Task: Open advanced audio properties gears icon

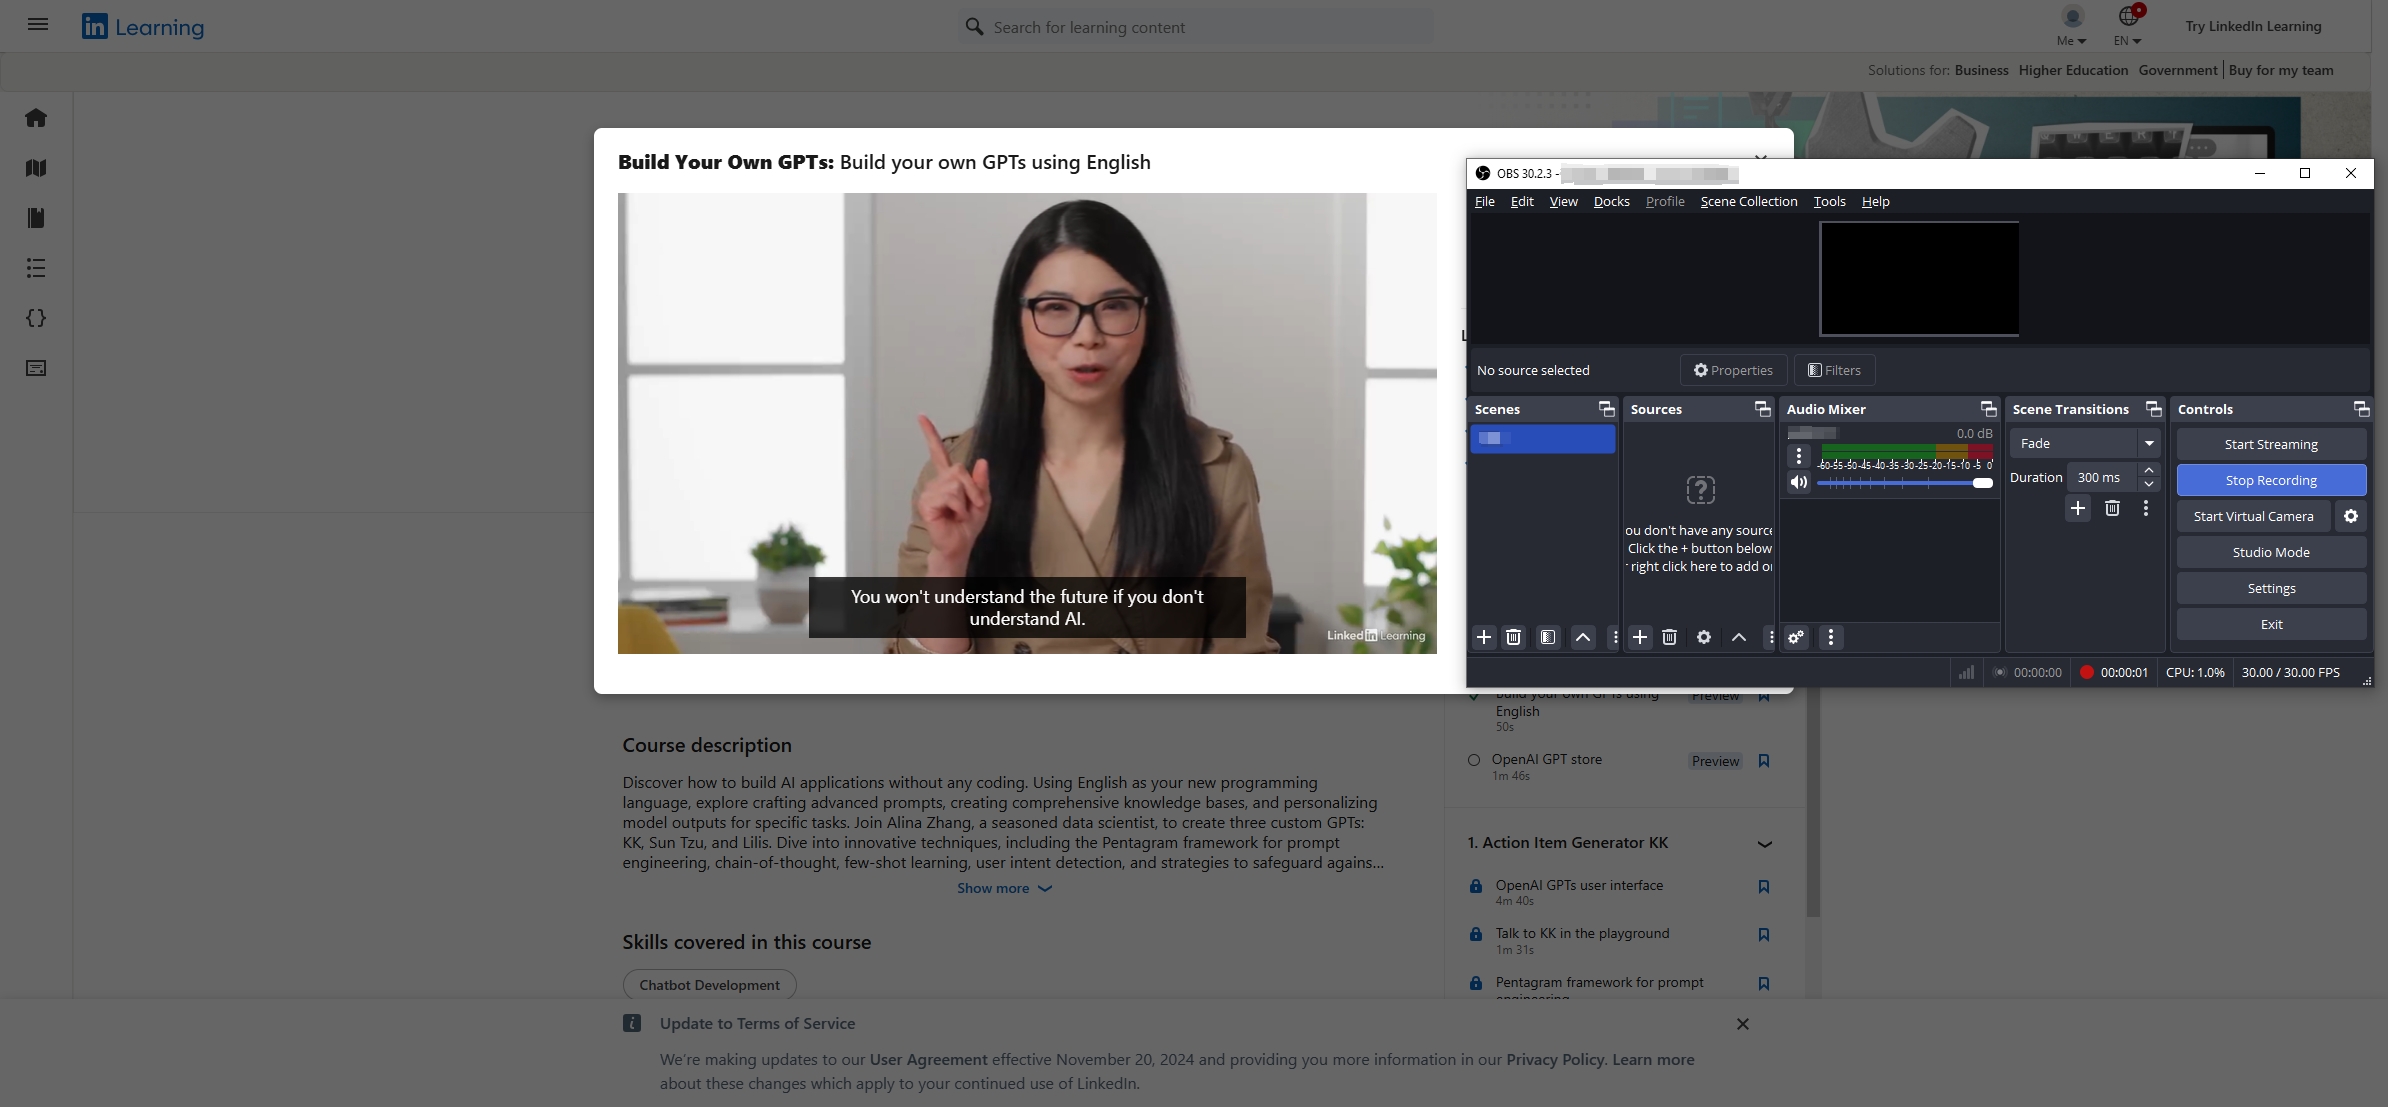Action: 1797,637
